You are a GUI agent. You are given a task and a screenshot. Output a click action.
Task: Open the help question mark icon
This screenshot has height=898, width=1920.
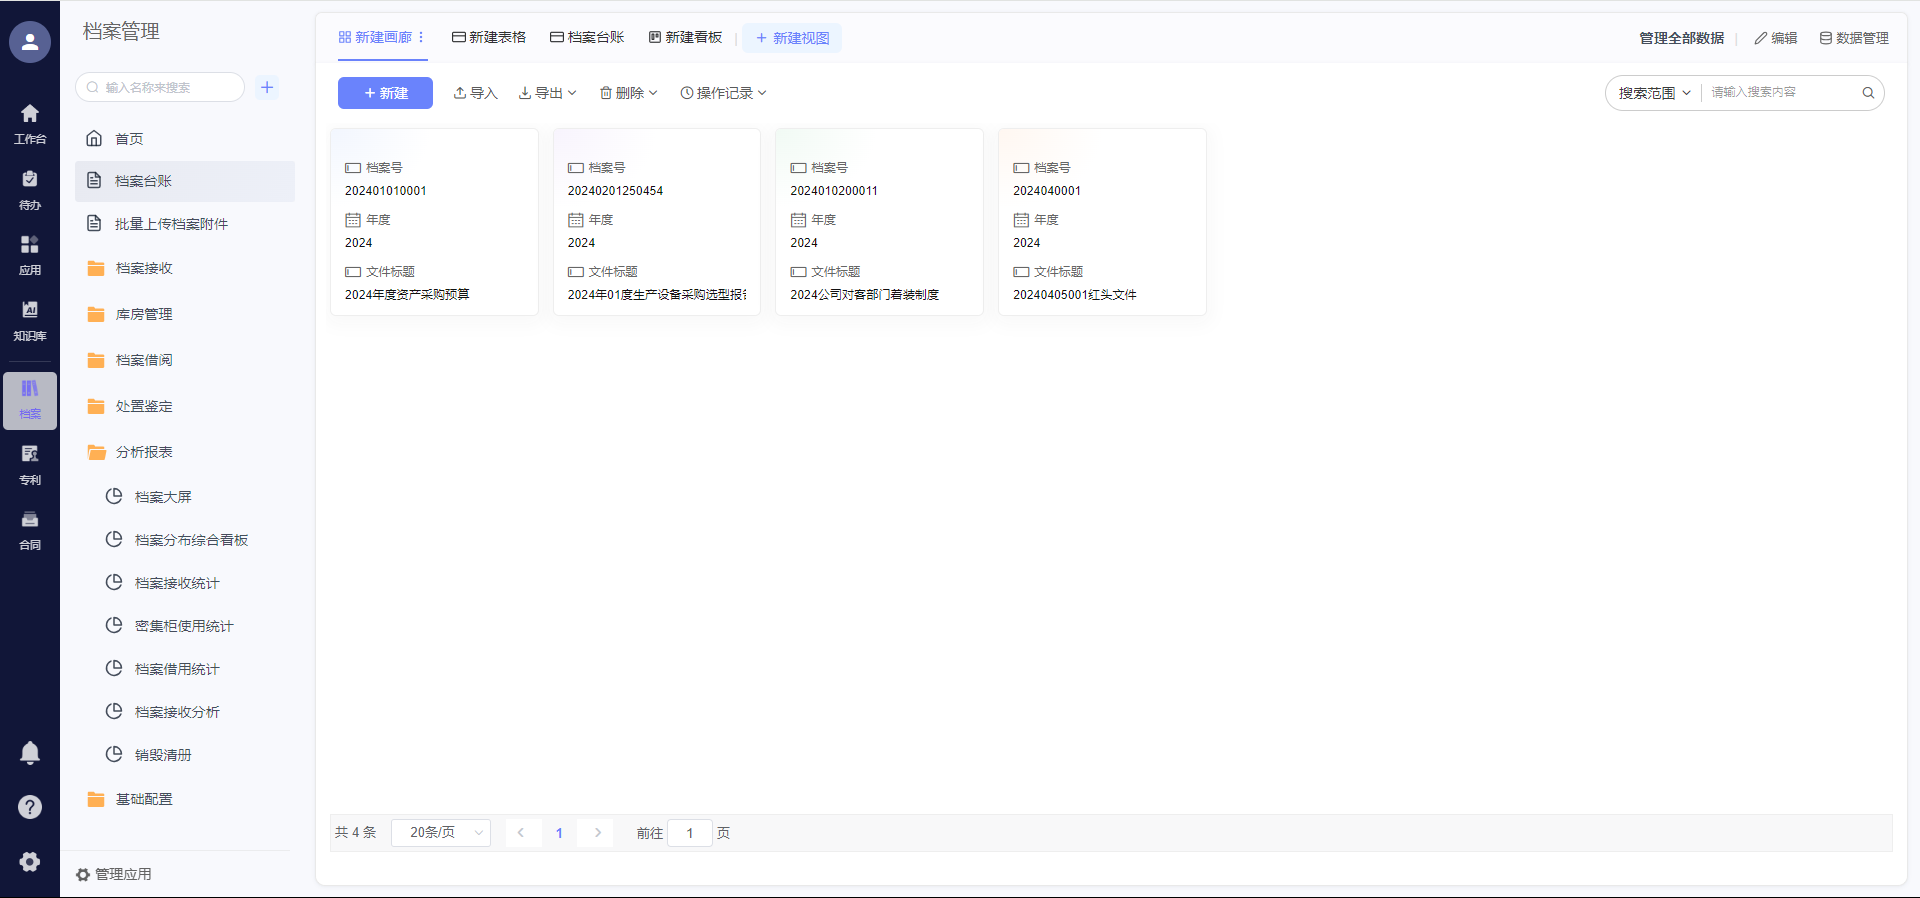[30, 807]
